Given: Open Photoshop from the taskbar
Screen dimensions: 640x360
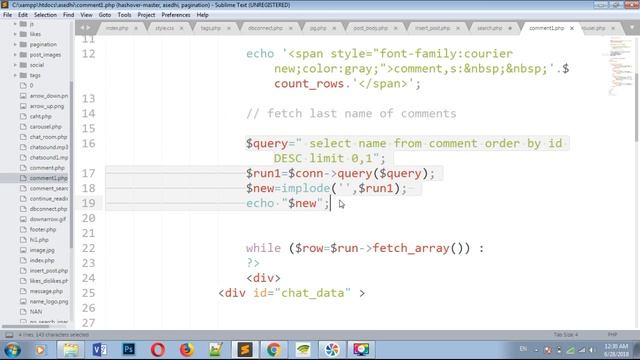Looking at the screenshot, I should tap(129, 350).
